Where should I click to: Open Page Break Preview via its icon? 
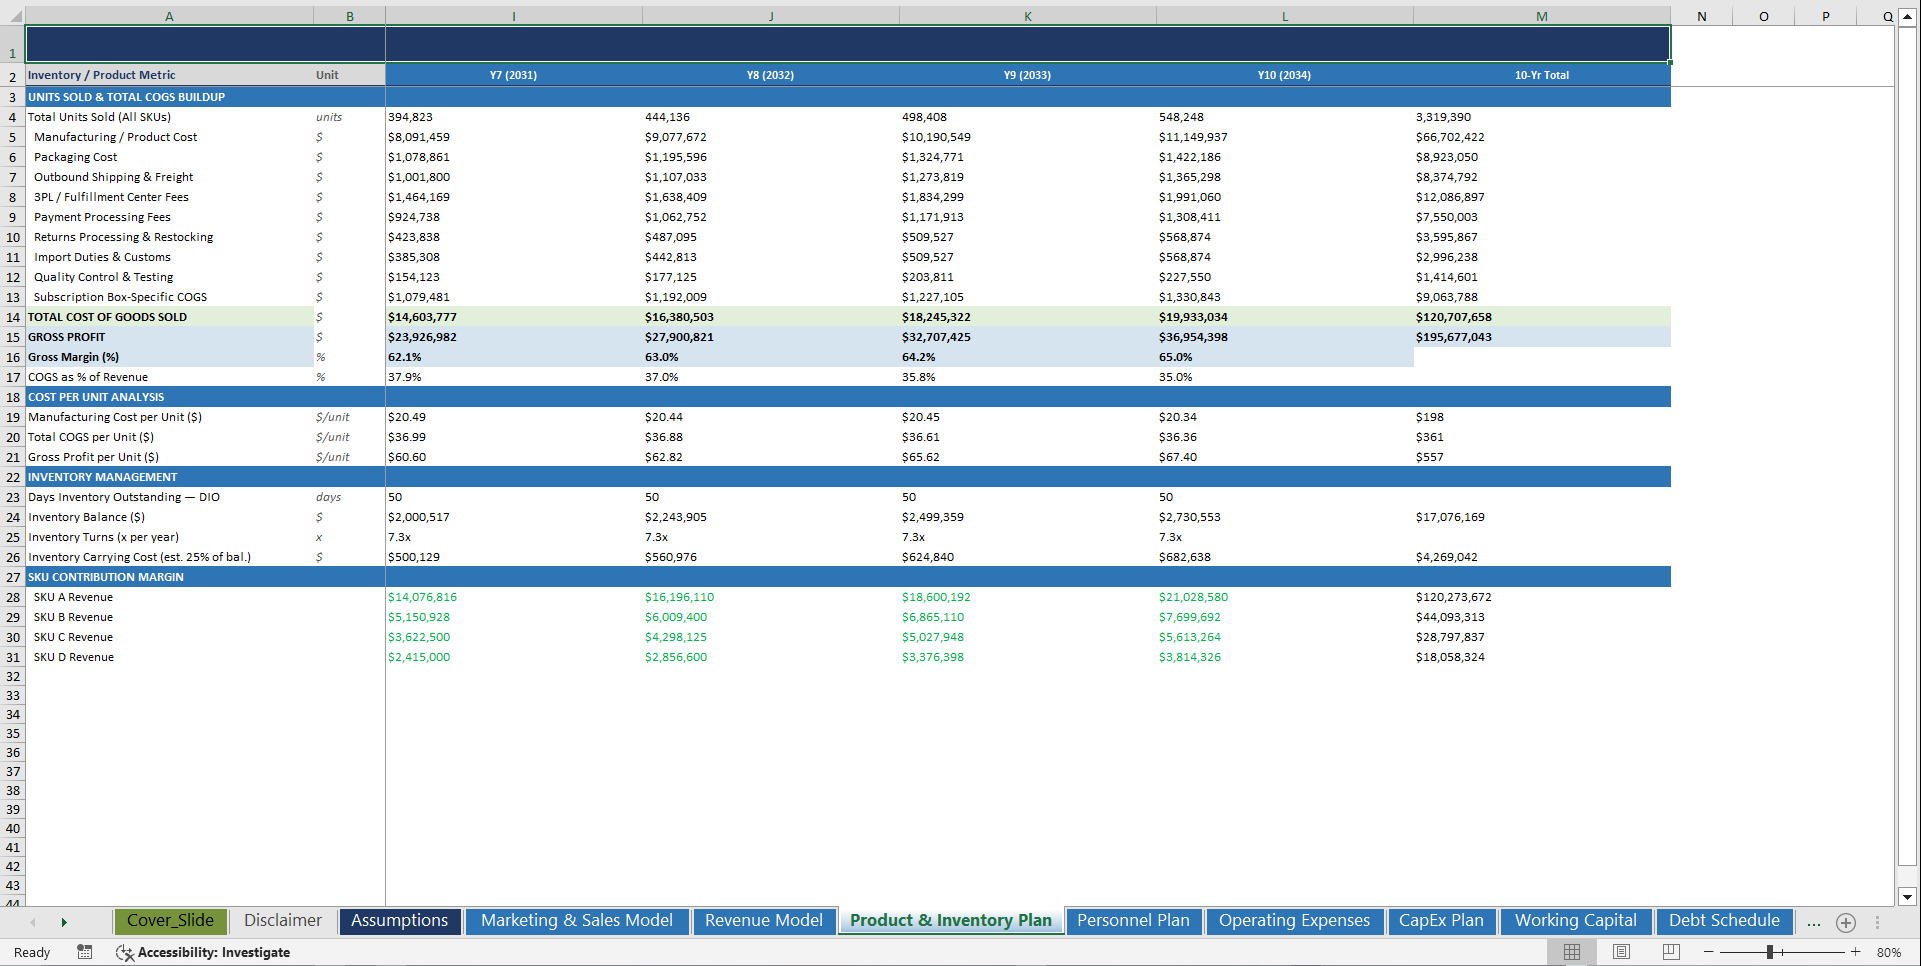coord(1670,951)
